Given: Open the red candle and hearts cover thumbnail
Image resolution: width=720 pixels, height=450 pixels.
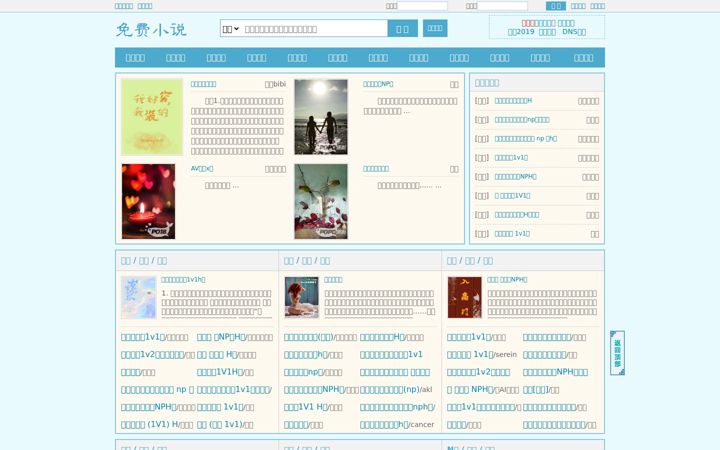Looking at the screenshot, I should pos(148,201).
